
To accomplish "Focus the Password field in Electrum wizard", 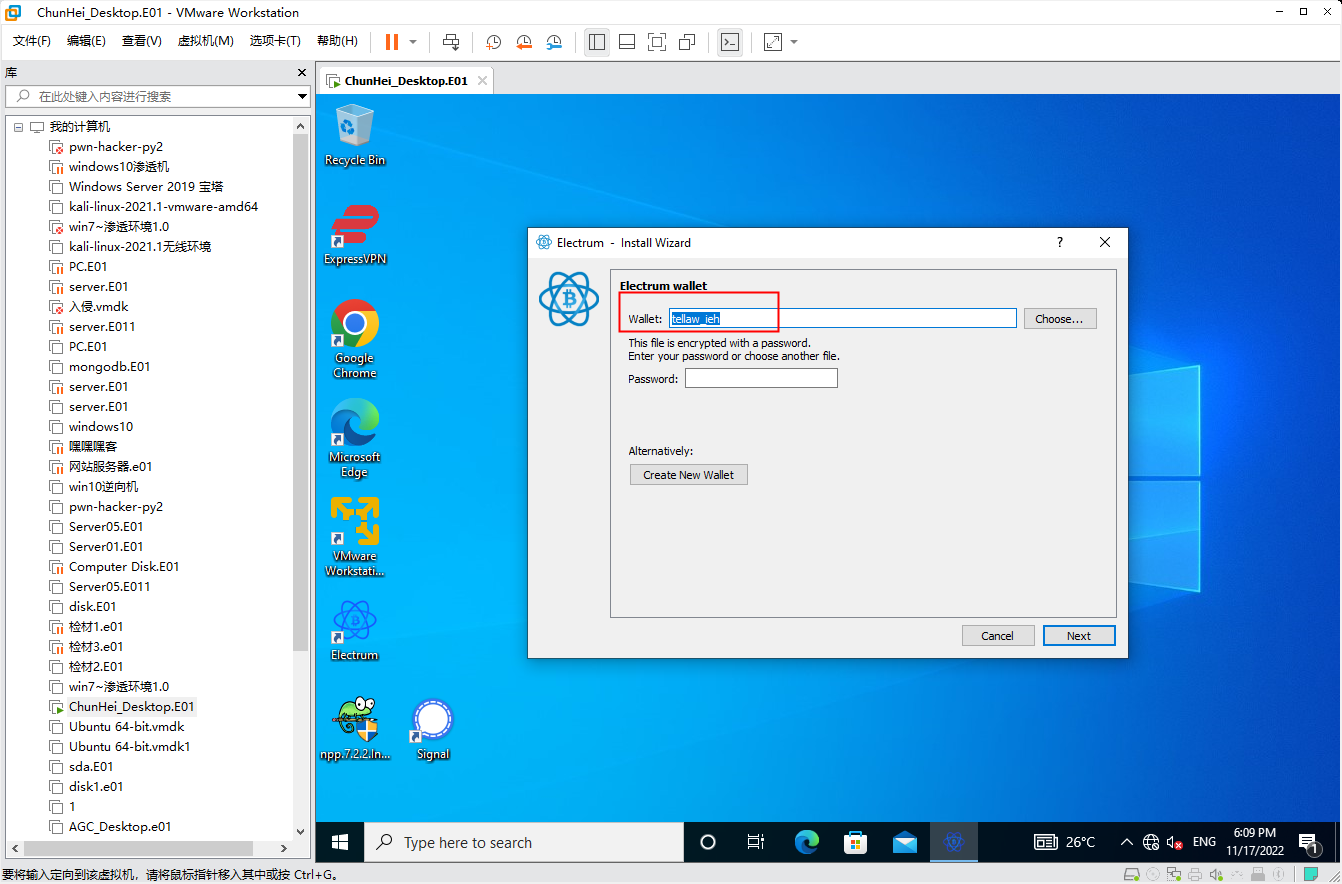I will 761,379.
